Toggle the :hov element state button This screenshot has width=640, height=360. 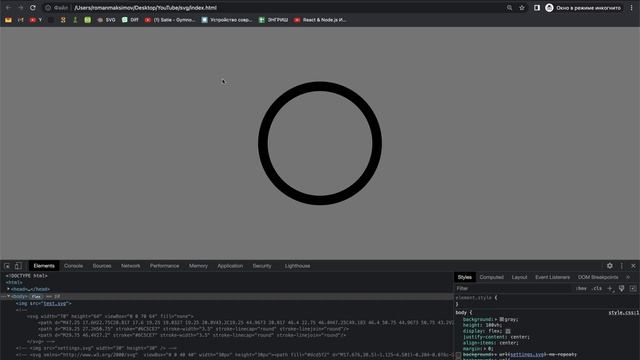pyautogui.click(x=581, y=289)
